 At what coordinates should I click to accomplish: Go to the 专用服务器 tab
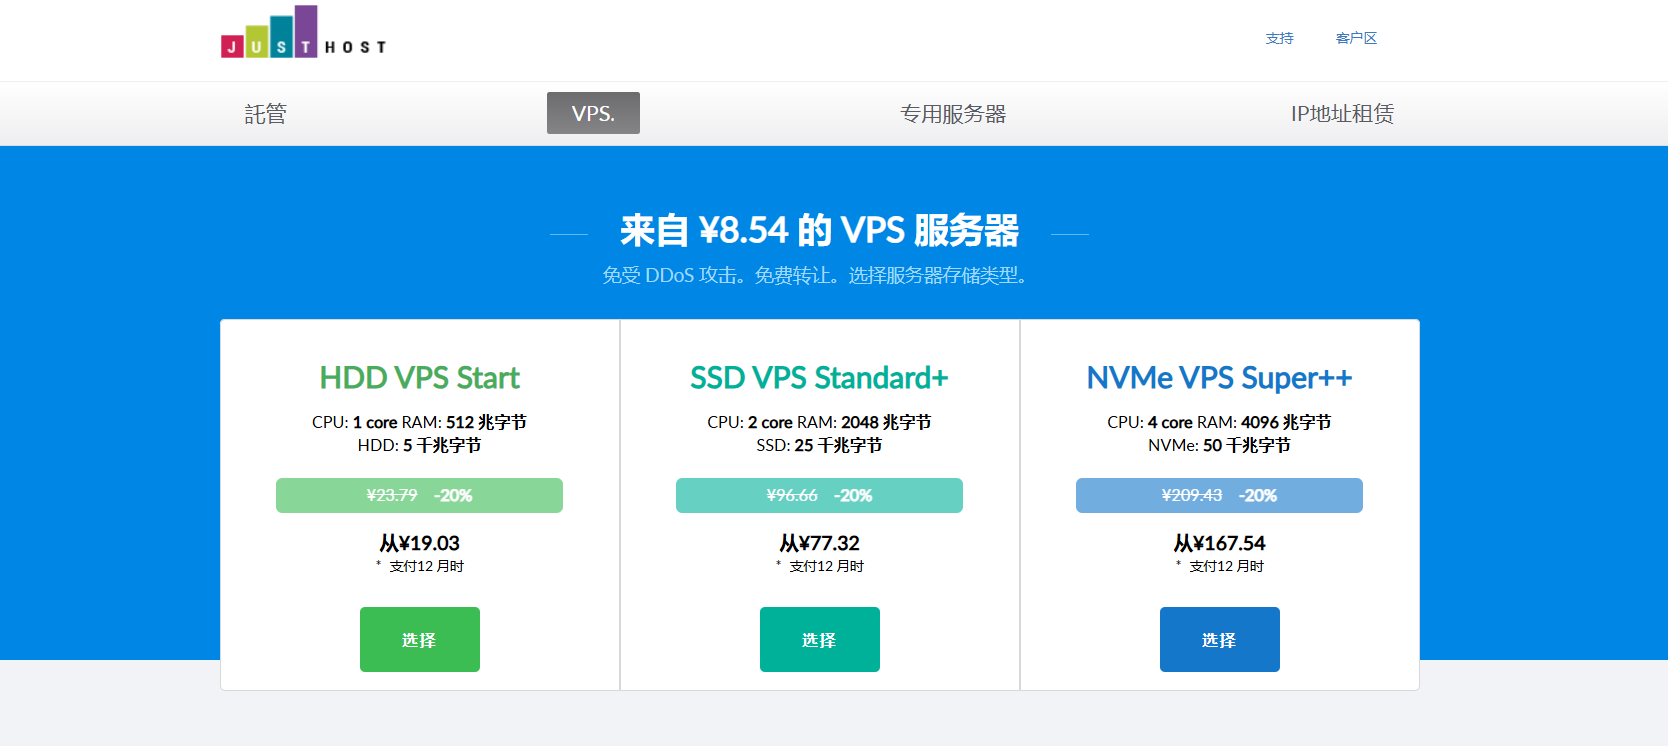(953, 114)
